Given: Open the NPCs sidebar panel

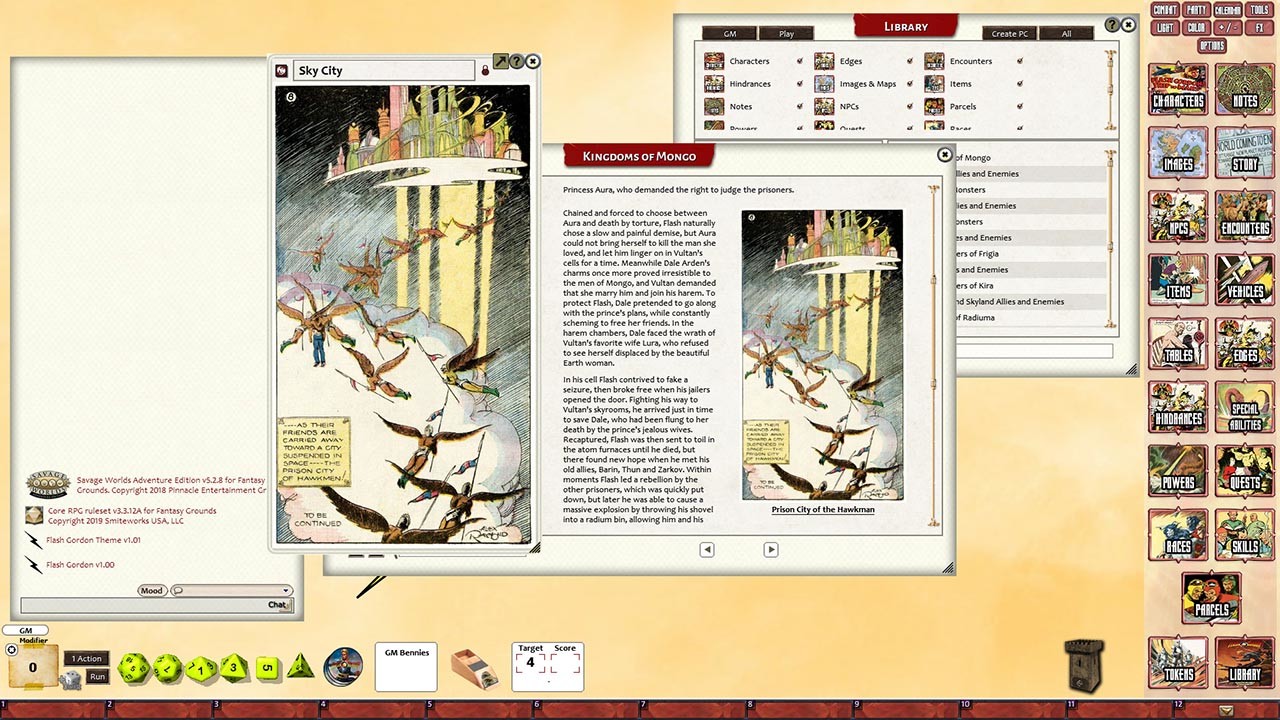Looking at the screenshot, I should point(1177,218).
